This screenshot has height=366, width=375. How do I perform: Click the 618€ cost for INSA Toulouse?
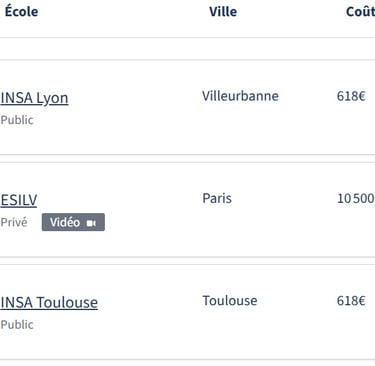tap(351, 301)
